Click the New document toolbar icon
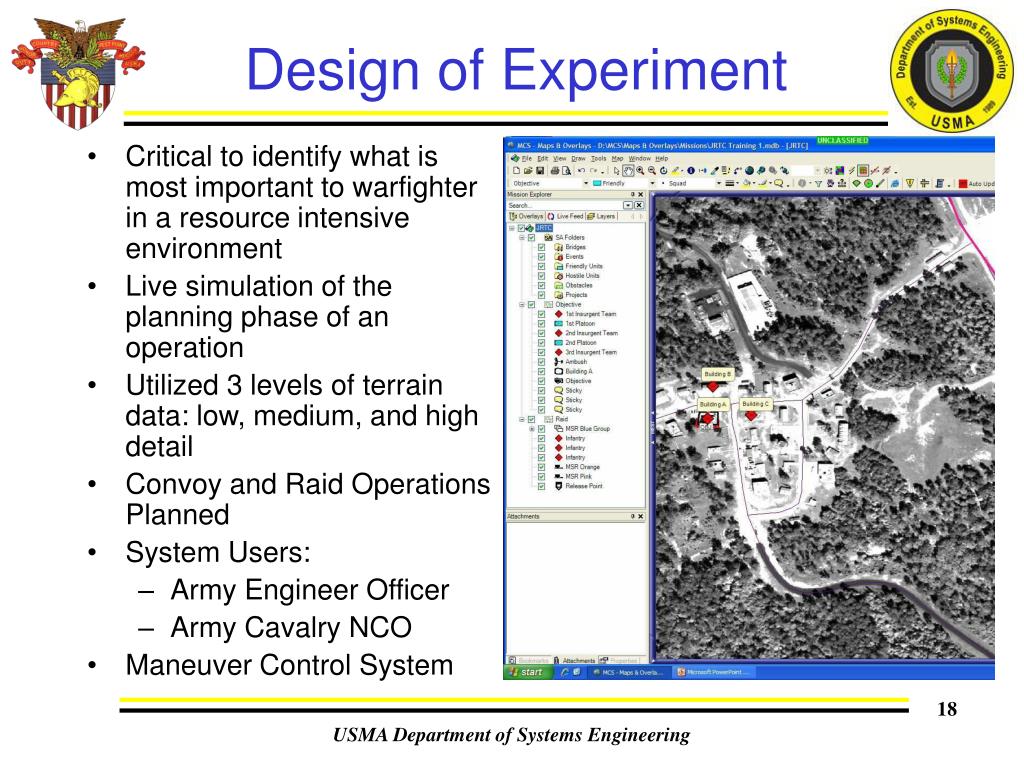Image resolution: width=1024 pixels, height=768 pixels. point(516,170)
